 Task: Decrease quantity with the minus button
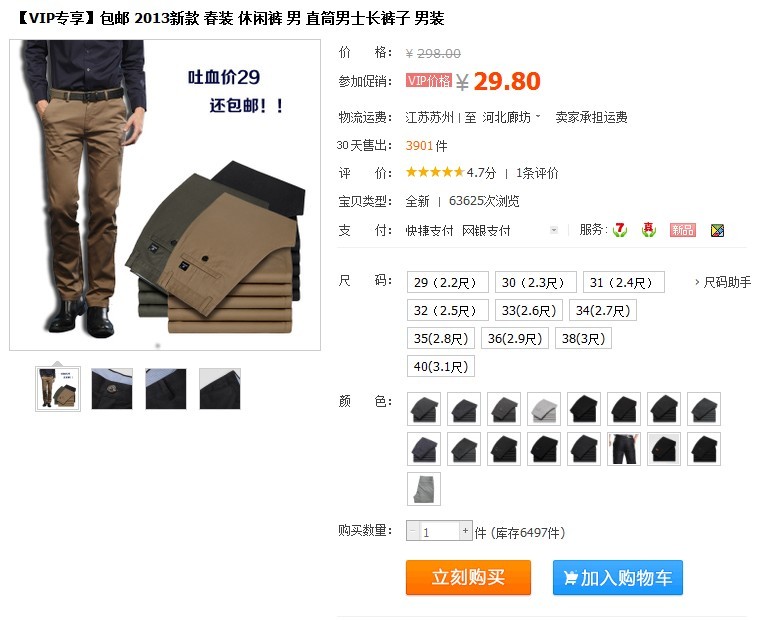[412, 531]
